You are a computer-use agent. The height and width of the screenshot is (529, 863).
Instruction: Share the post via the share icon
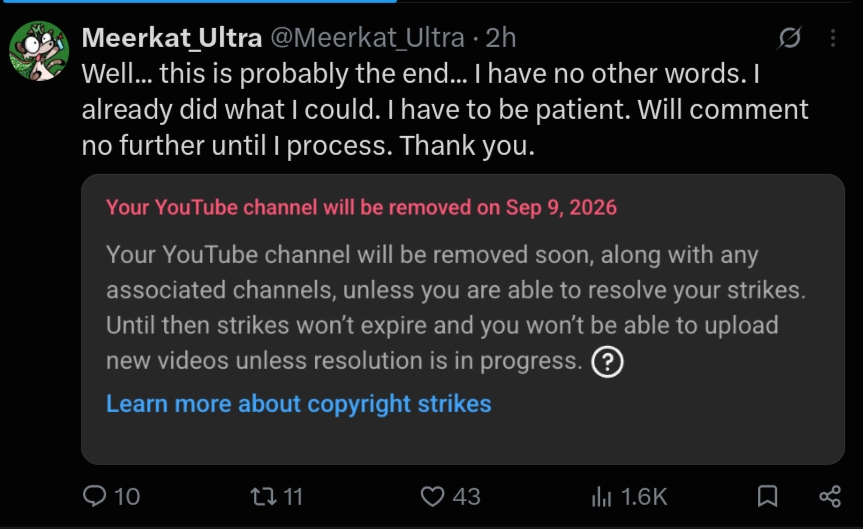point(830,496)
